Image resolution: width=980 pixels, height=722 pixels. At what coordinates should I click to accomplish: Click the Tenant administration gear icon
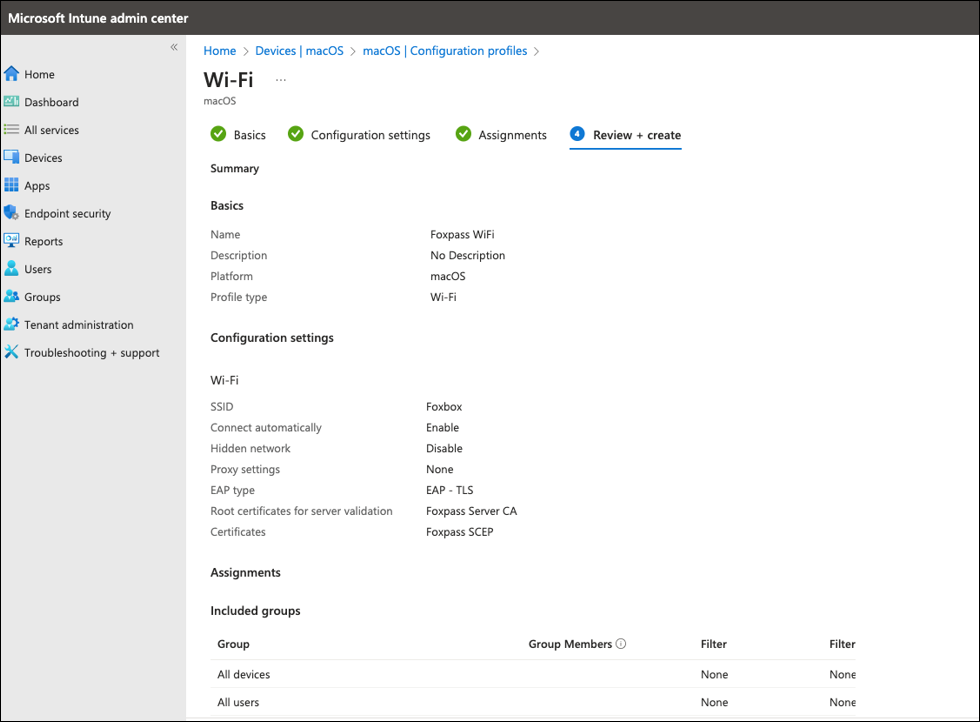tap(12, 325)
